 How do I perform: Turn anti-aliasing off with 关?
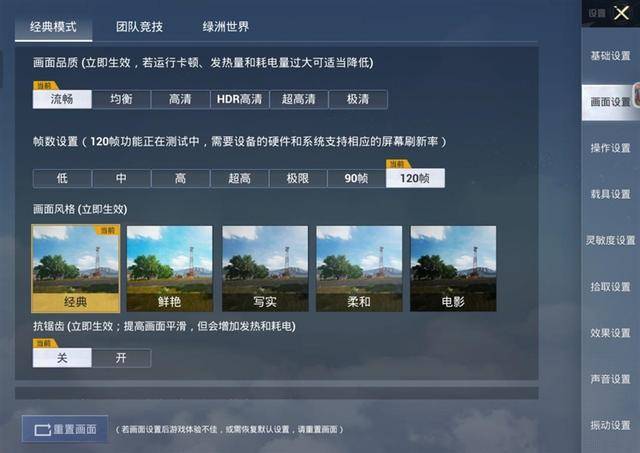[x=62, y=358]
